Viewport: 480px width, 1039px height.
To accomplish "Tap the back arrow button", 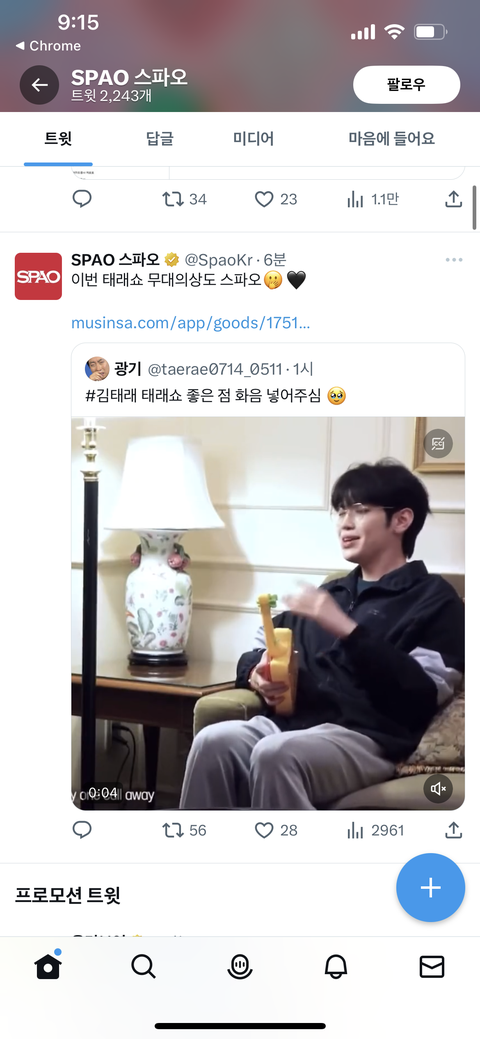I will pos(39,85).
